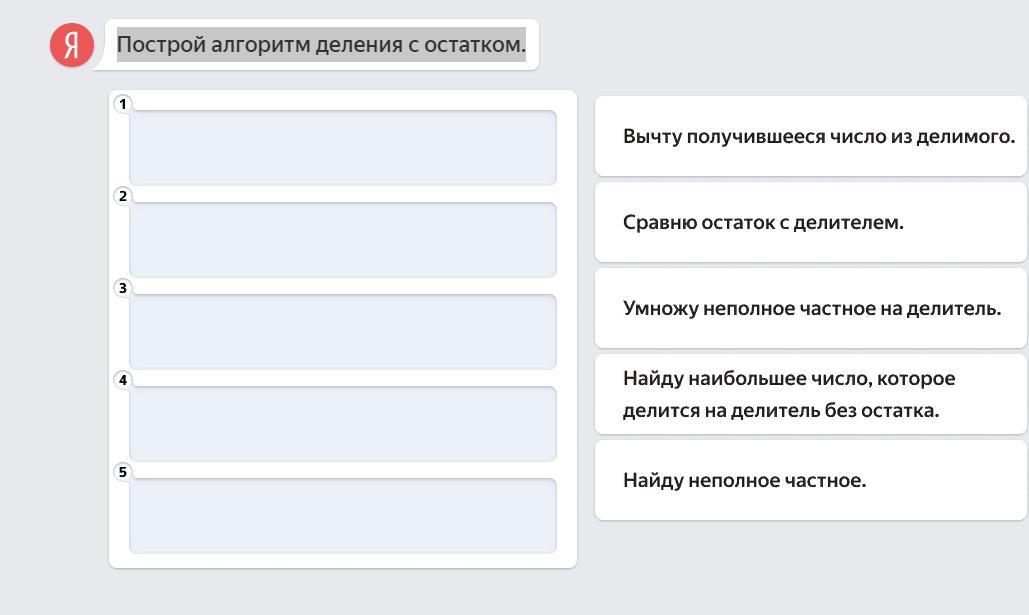Click the question speech bubble beside the avatar
1029x615 pixels.
click(532, 58)
